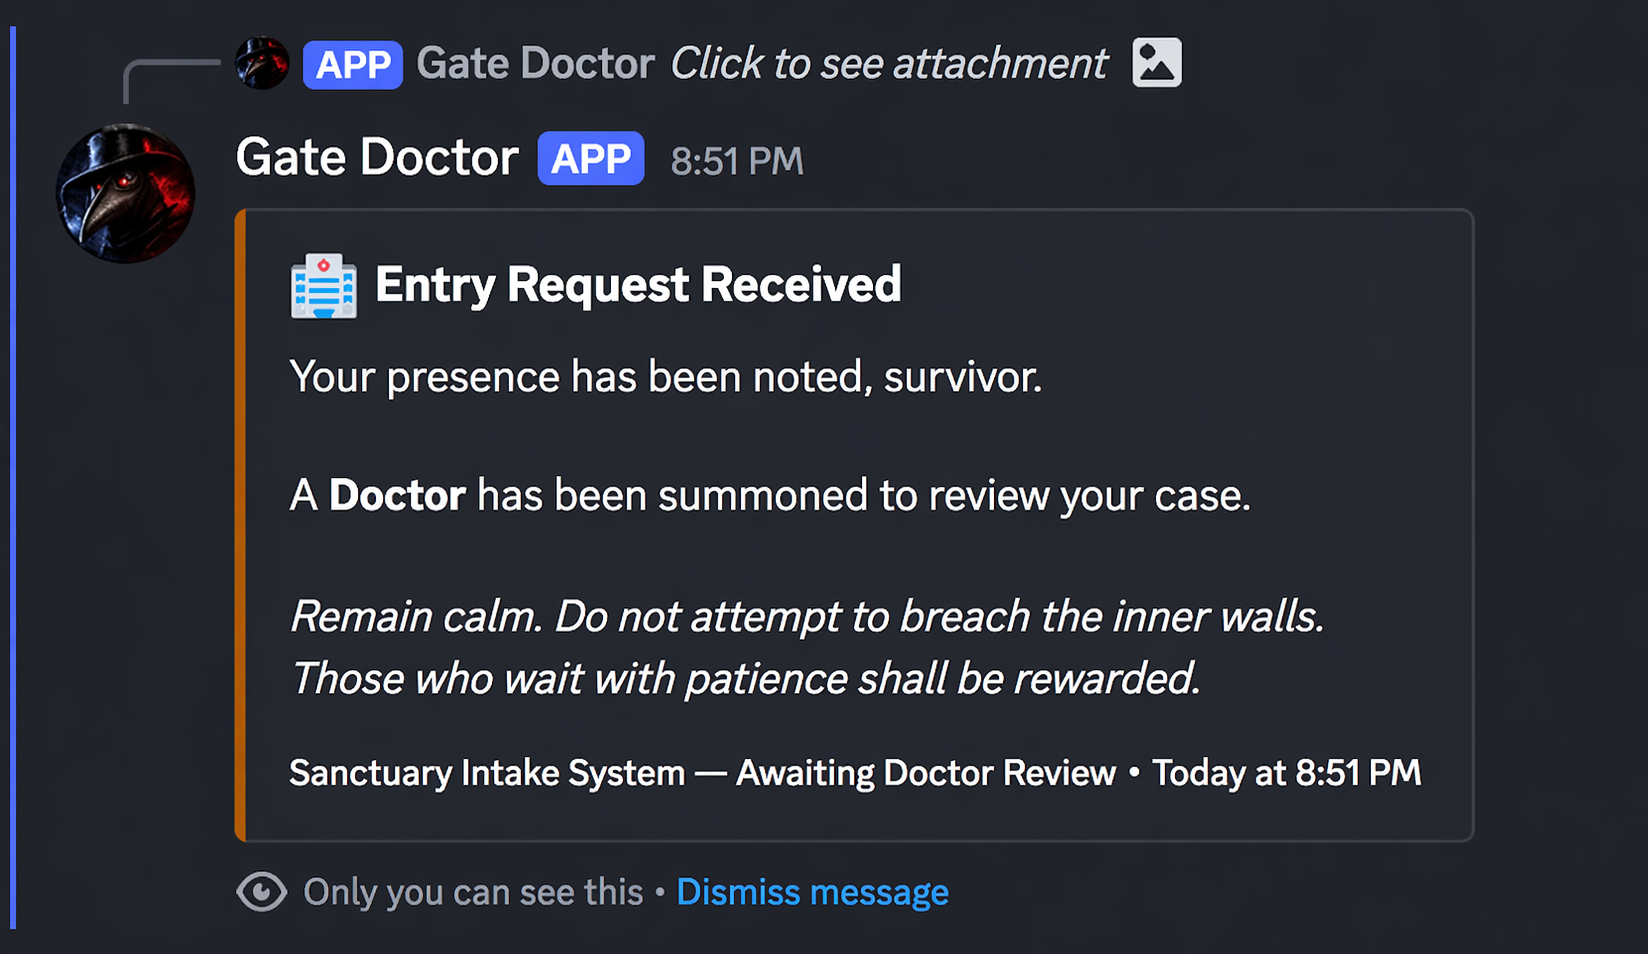This screenshot has height=954, width=1648.
Task: Click the APP badge in the reply preview line
Action: coord(352,63)
